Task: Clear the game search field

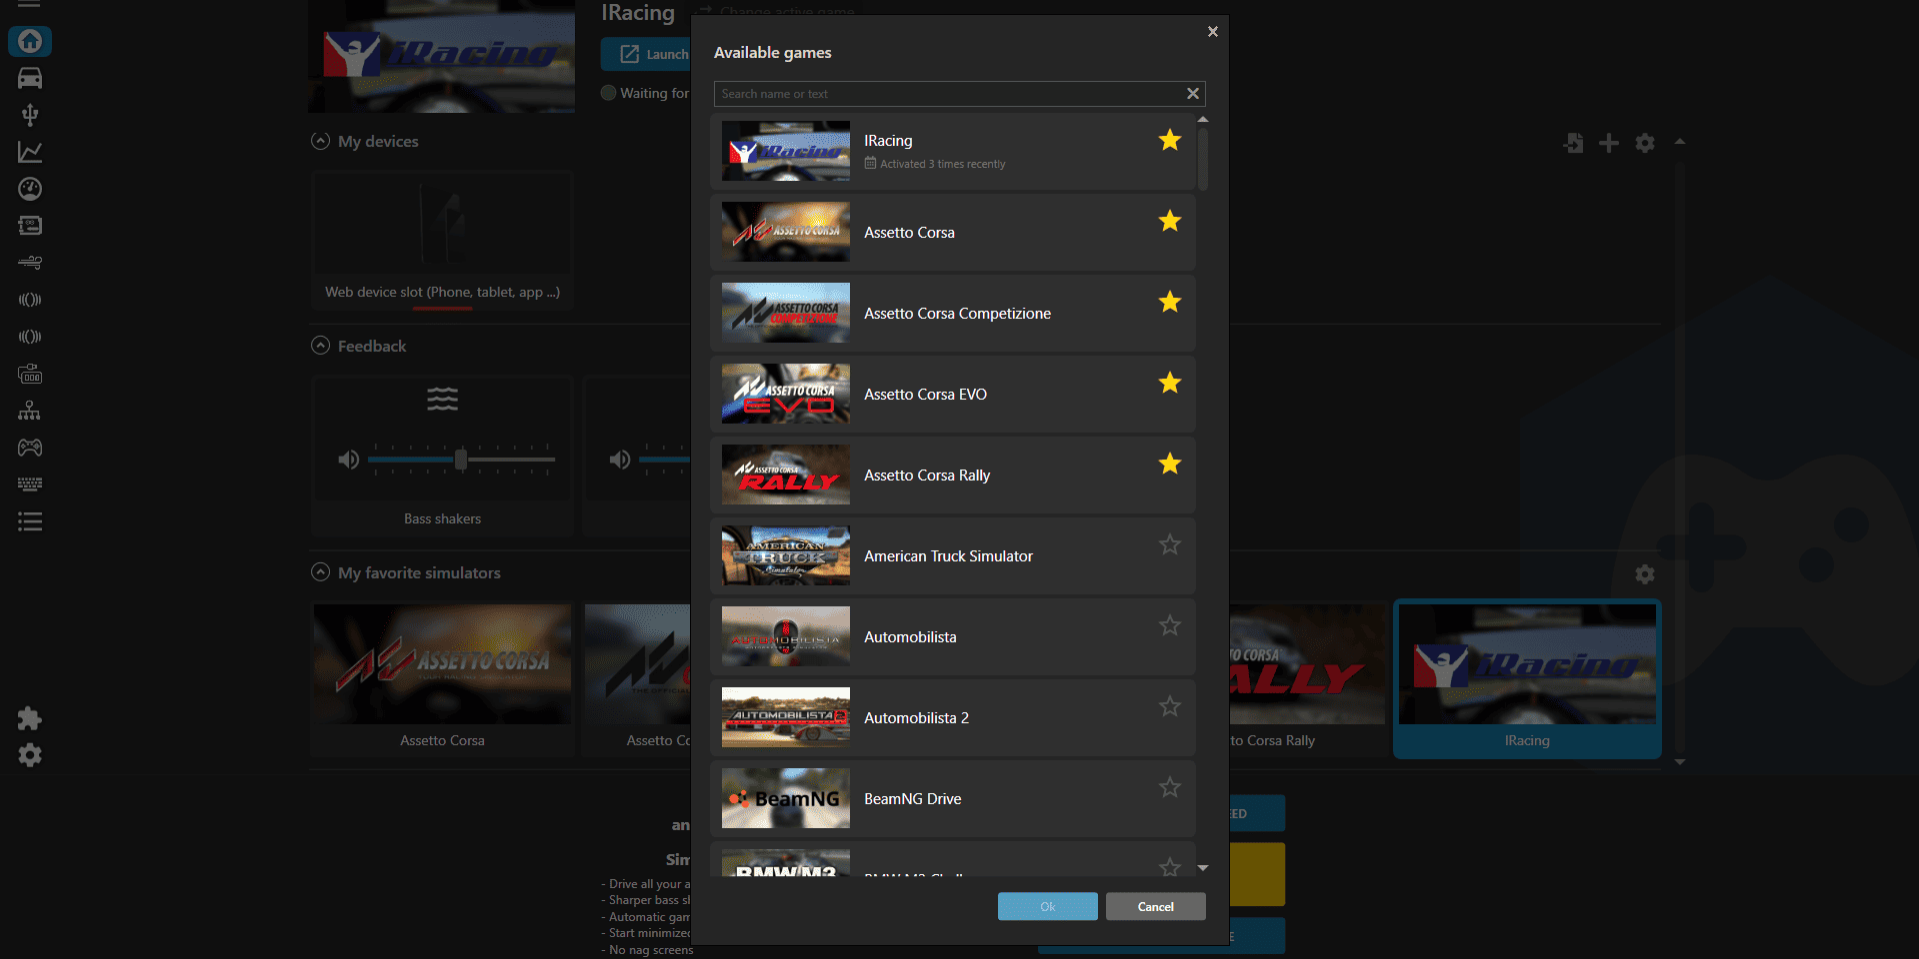Action: [1192, 93]
